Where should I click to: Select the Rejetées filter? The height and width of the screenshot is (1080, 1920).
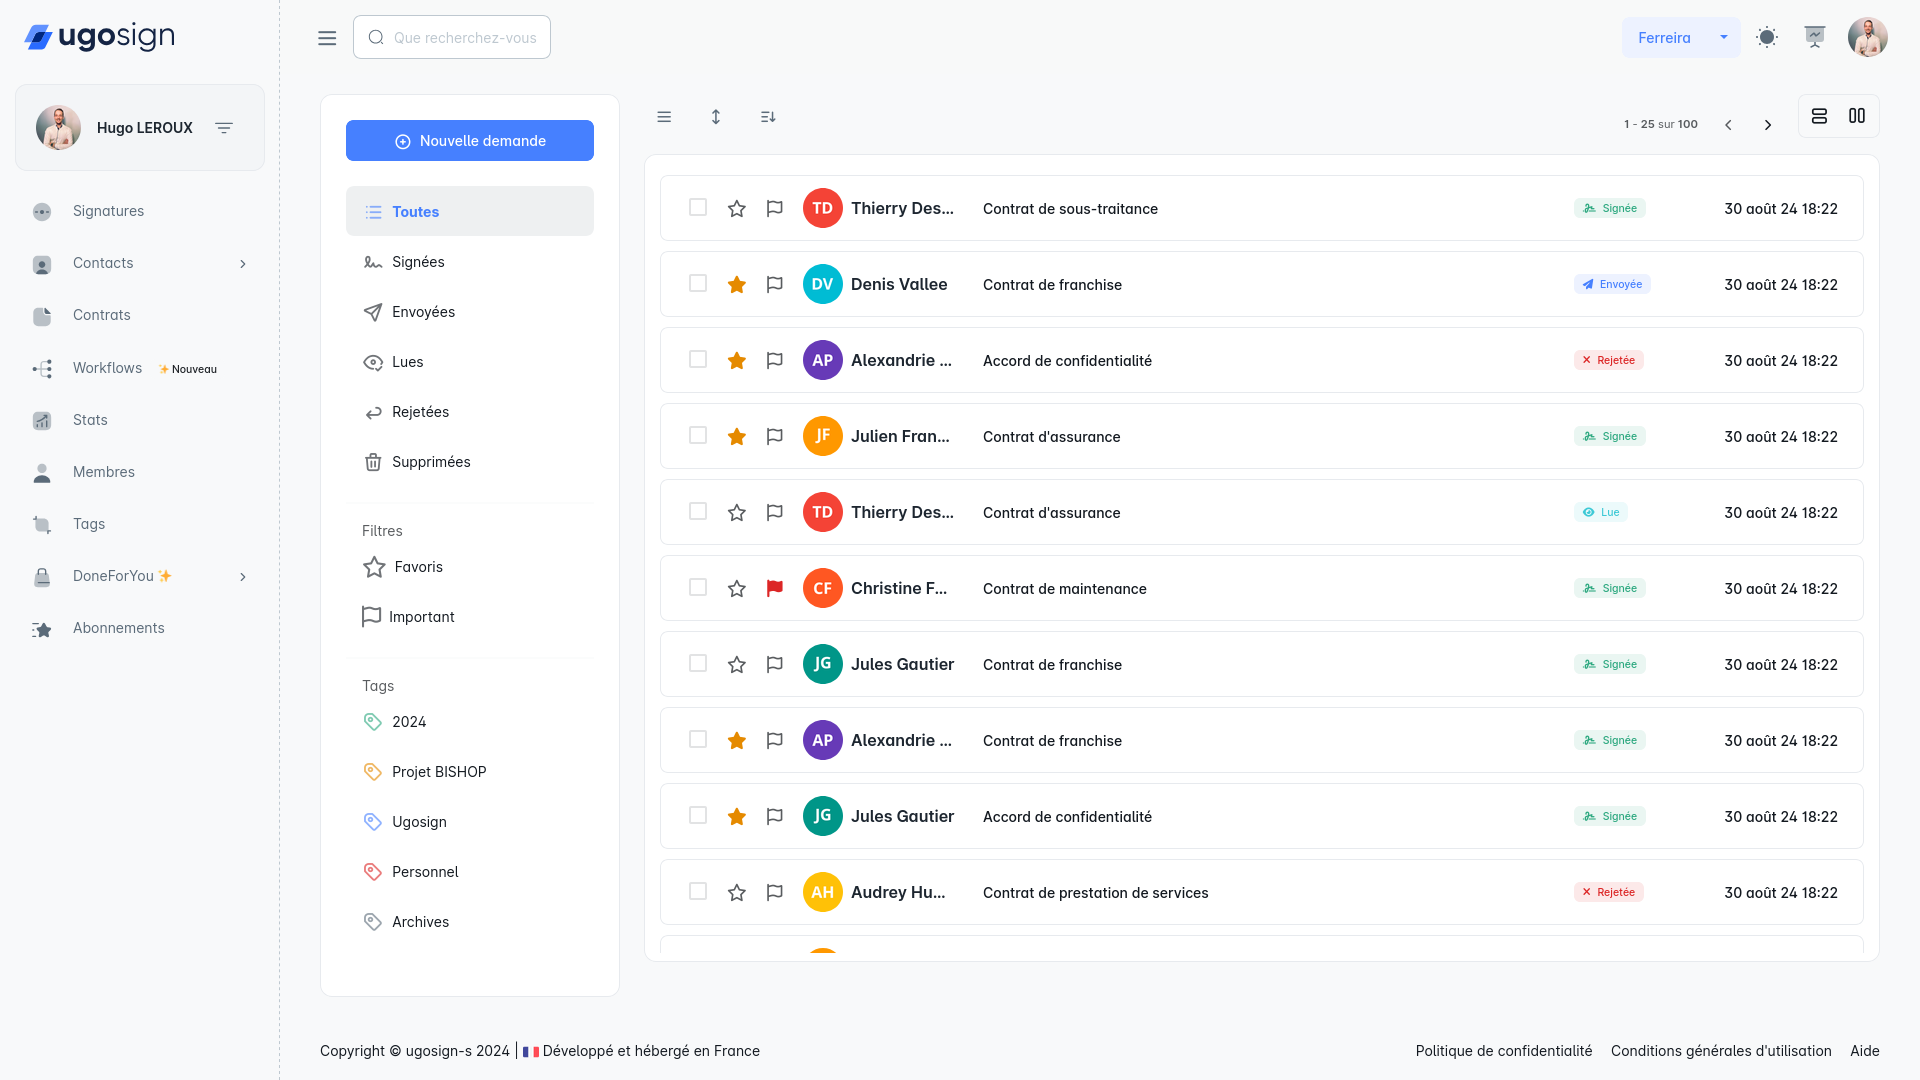pos(420,412)
